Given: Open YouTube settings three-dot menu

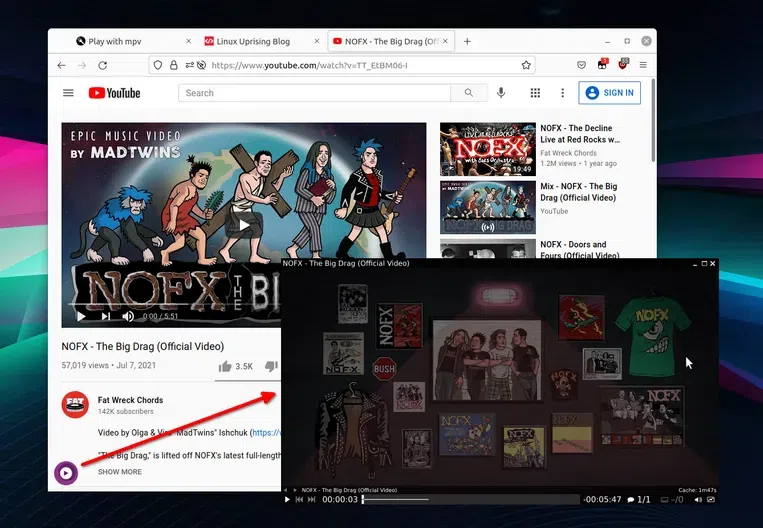Looking at the screenshot, I should tap(563, 93).
